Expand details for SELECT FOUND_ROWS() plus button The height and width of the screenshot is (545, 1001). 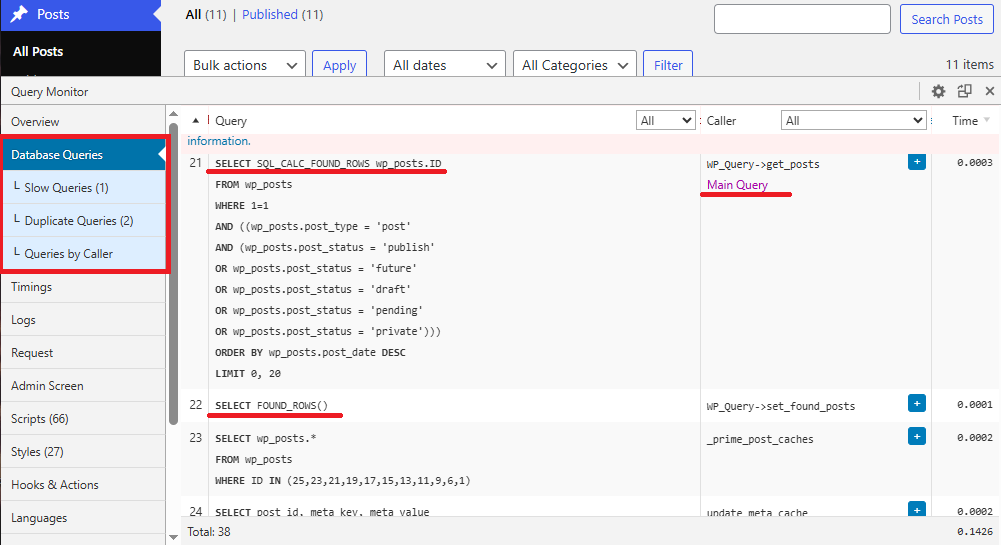(917, 403)
